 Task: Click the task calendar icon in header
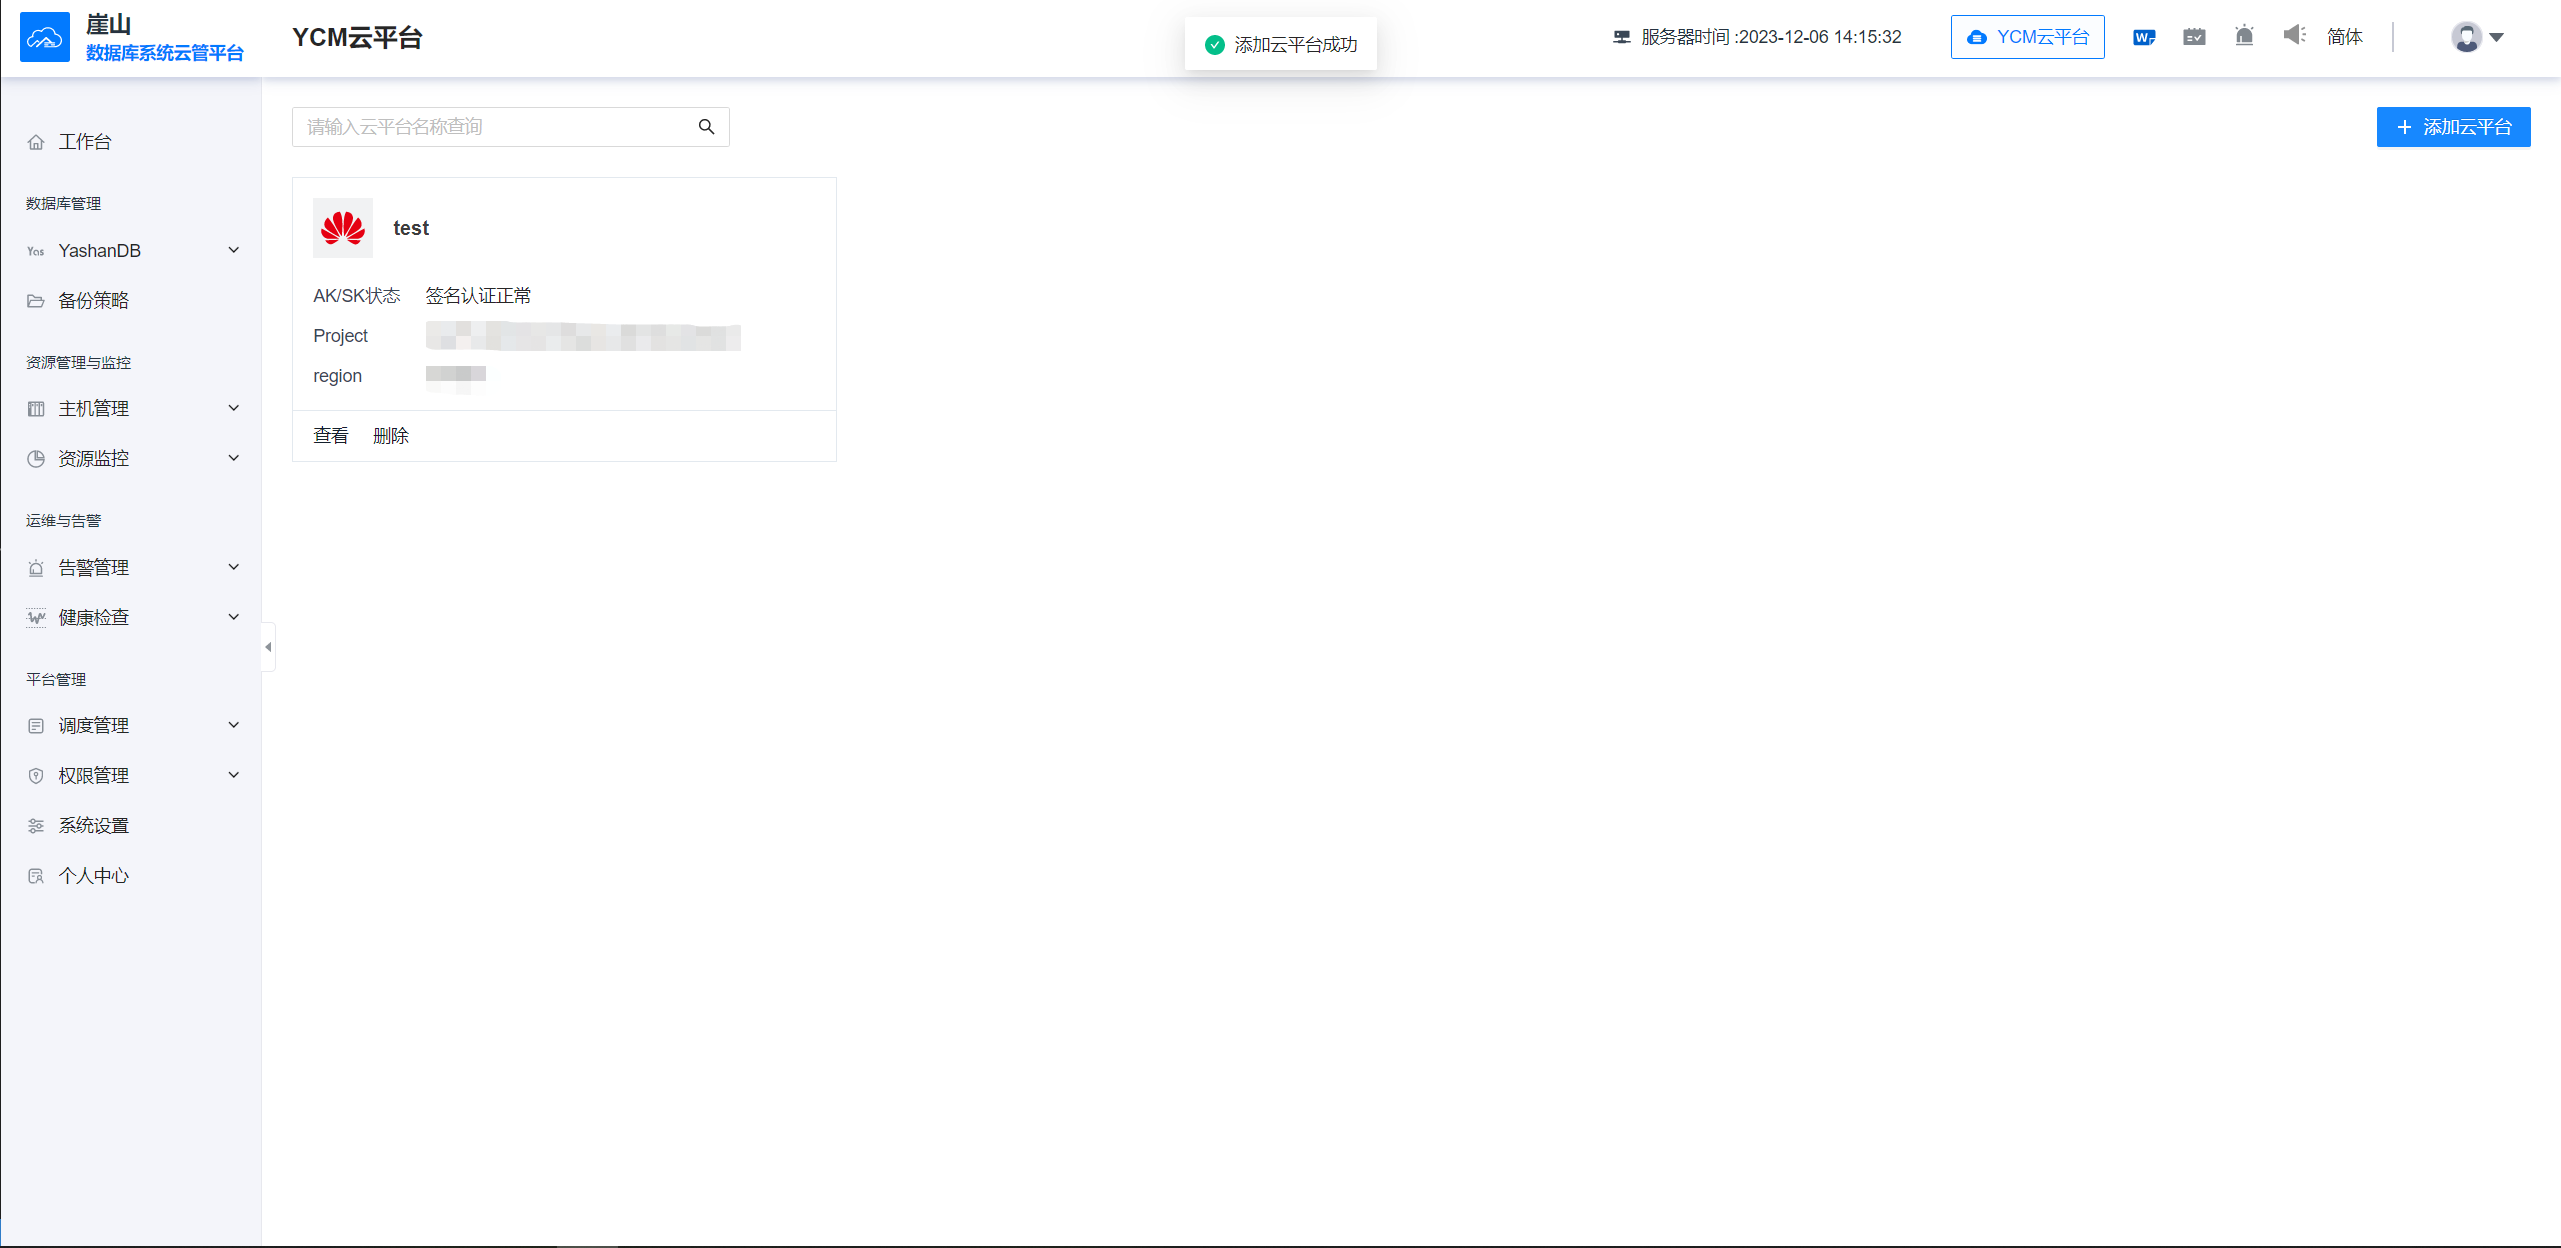click(2194, 37)
